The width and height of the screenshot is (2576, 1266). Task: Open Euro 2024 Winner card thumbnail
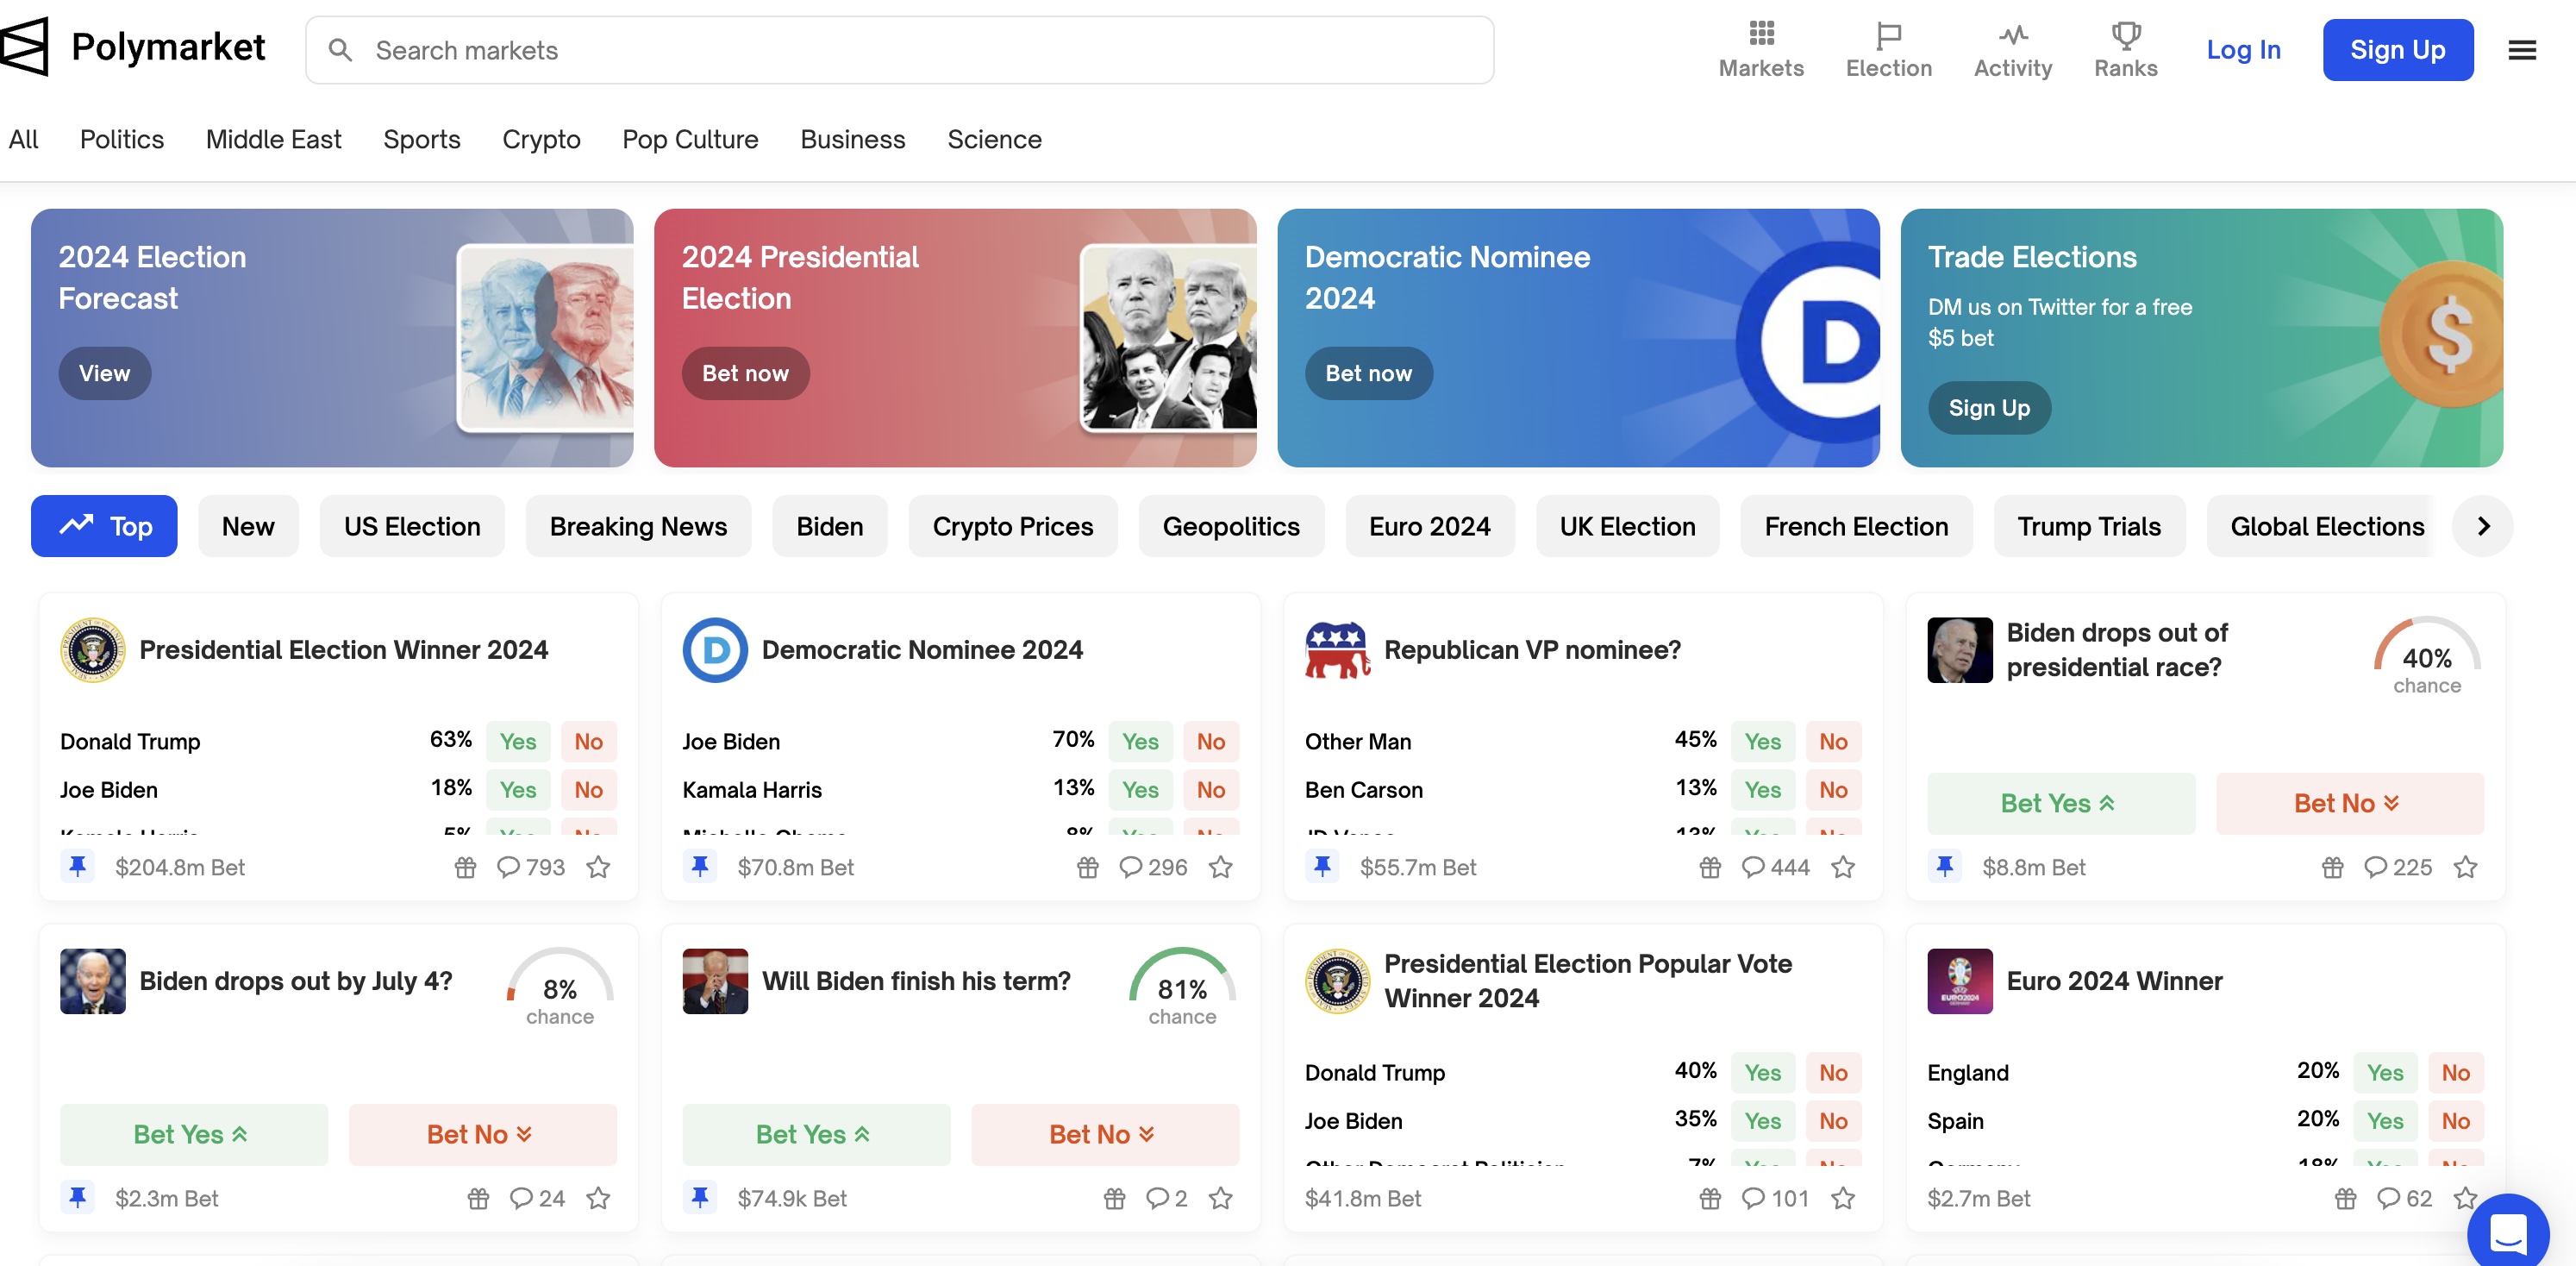[1960, 981]
